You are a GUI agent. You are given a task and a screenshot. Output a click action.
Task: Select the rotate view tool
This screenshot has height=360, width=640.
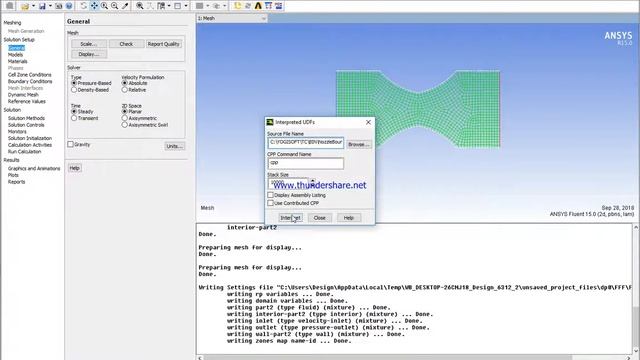(x=84, y=6)
